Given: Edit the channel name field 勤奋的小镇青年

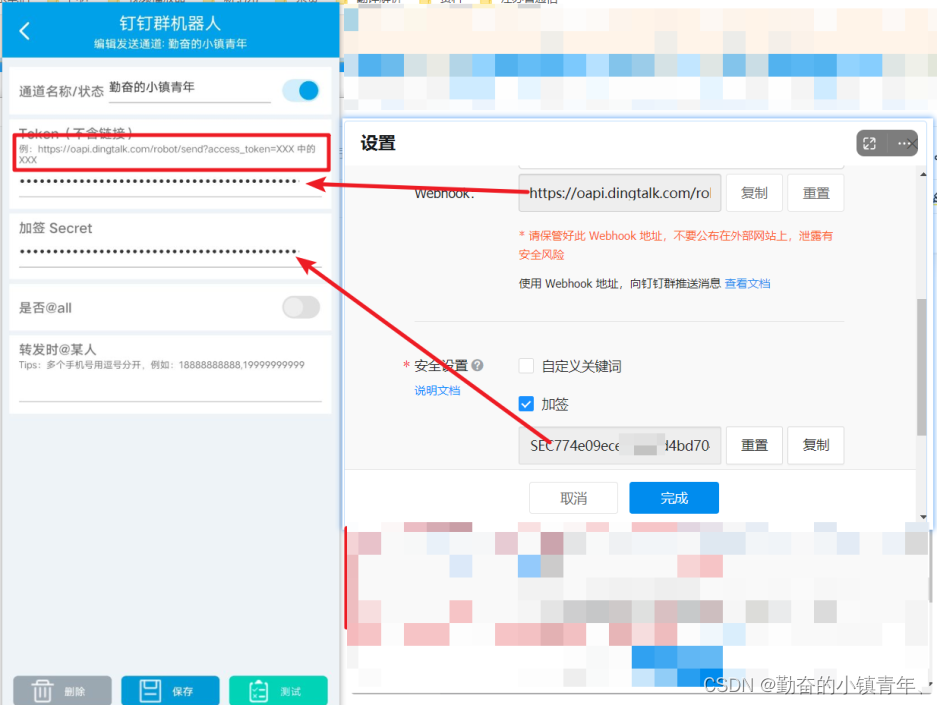Looking at the screenshot, I should point(189,88).
